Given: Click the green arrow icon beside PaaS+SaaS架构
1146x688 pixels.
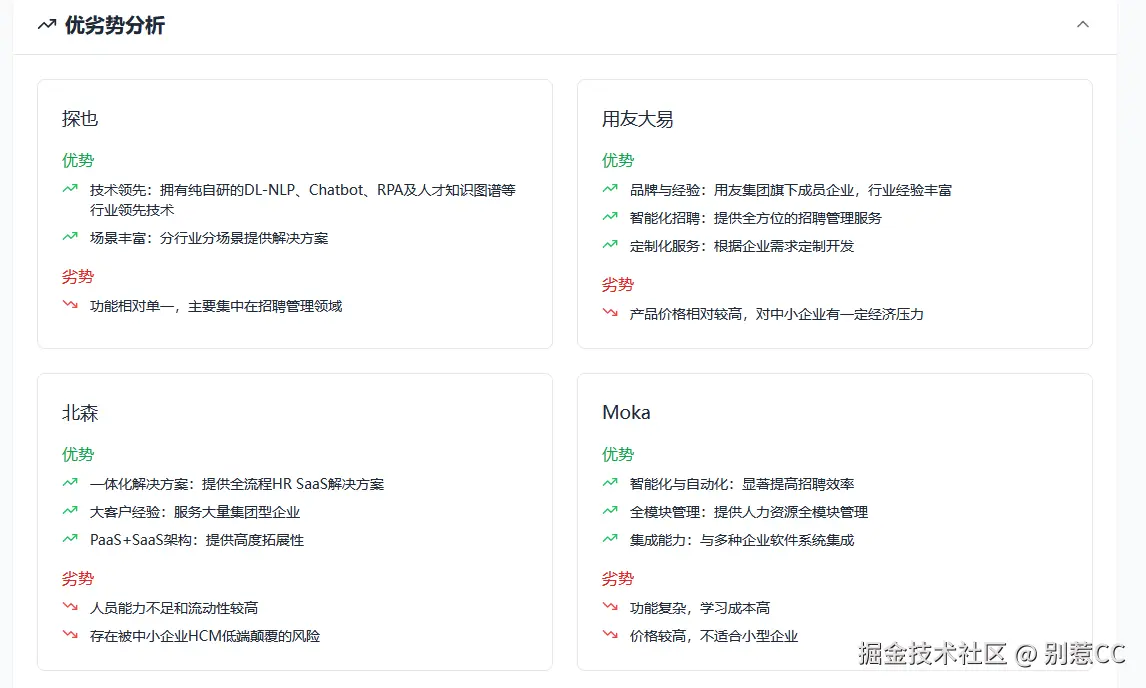Looking at the screenshot, I should click(x=70, y=539).
